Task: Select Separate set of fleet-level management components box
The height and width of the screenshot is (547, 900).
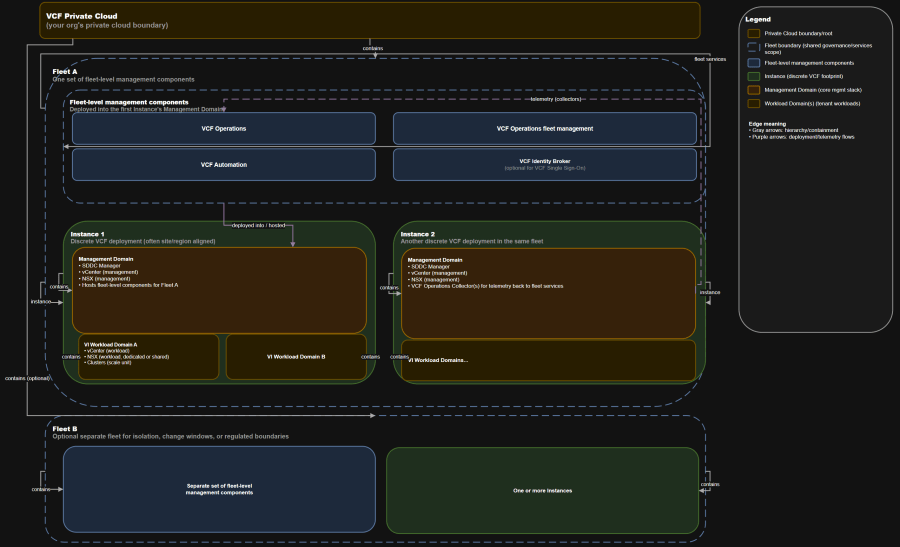Action: coord(219,489)
